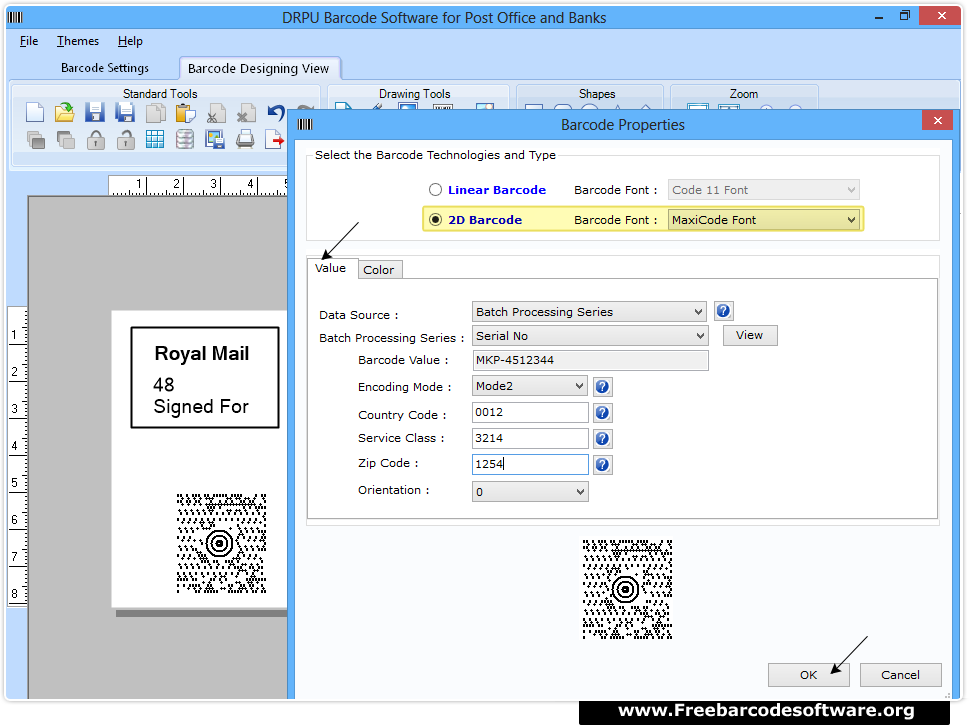Open help for Data Source
Screen dimensions: 970x725
tap(723, 311)
